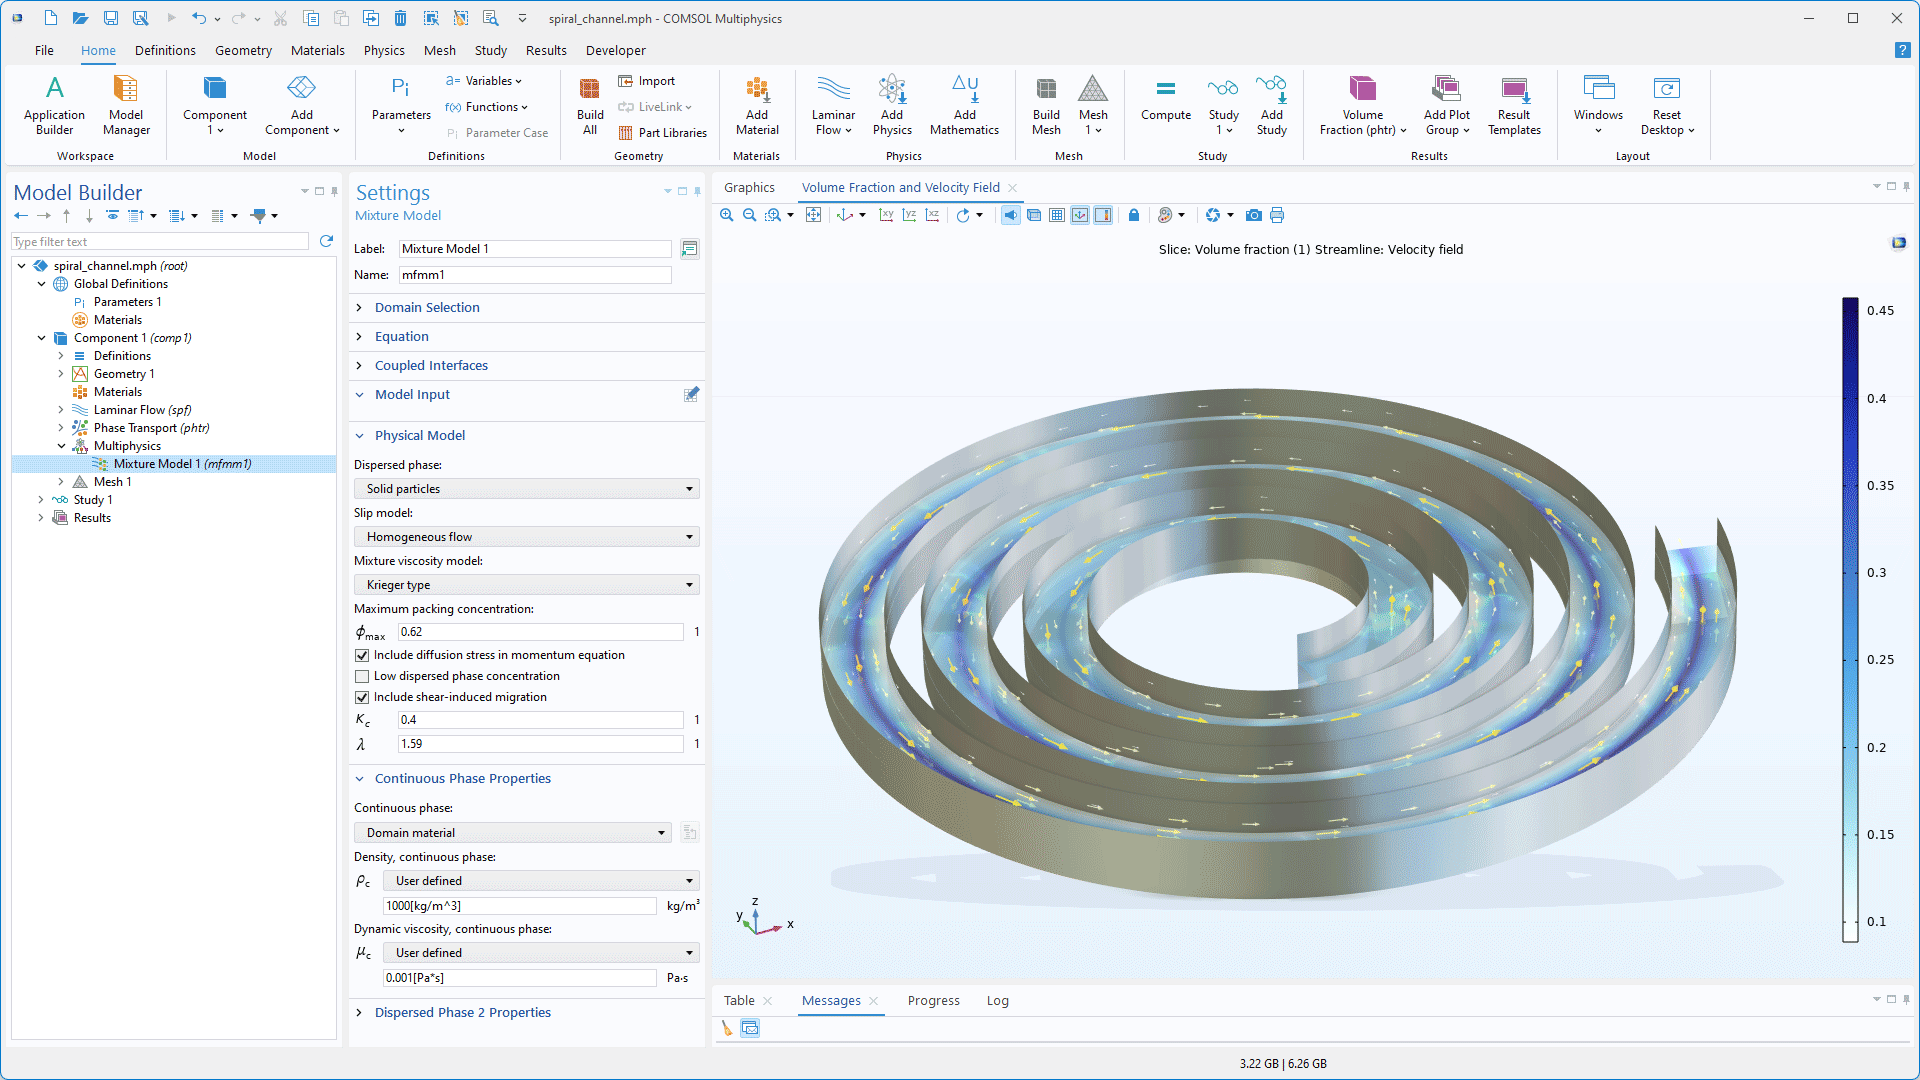
Task: Toggle the show grid button
Action: pyautogui.click(x=1057, y=215)
